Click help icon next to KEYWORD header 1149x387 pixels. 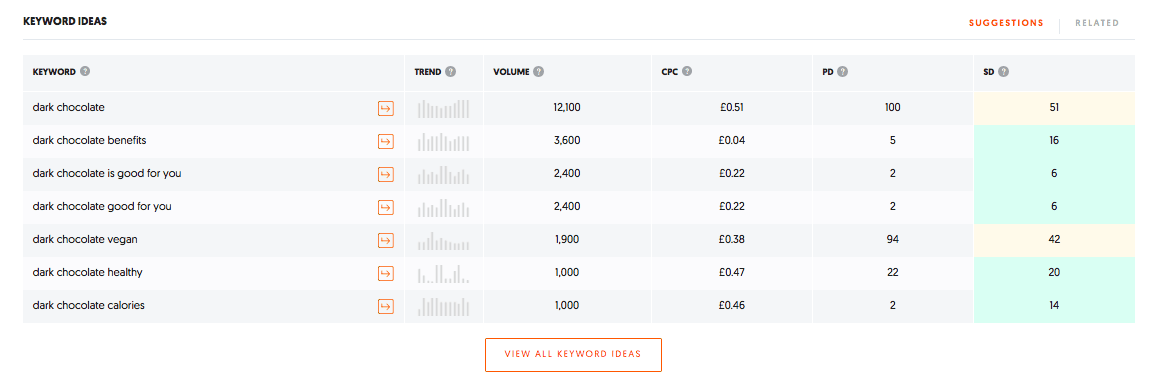tap(85, 72)
